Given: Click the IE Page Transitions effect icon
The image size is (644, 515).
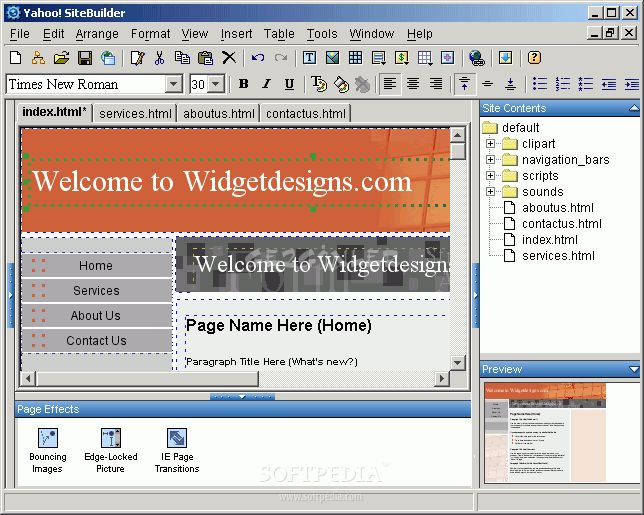Looking at the screenshot, I should [x=177, y=438].
